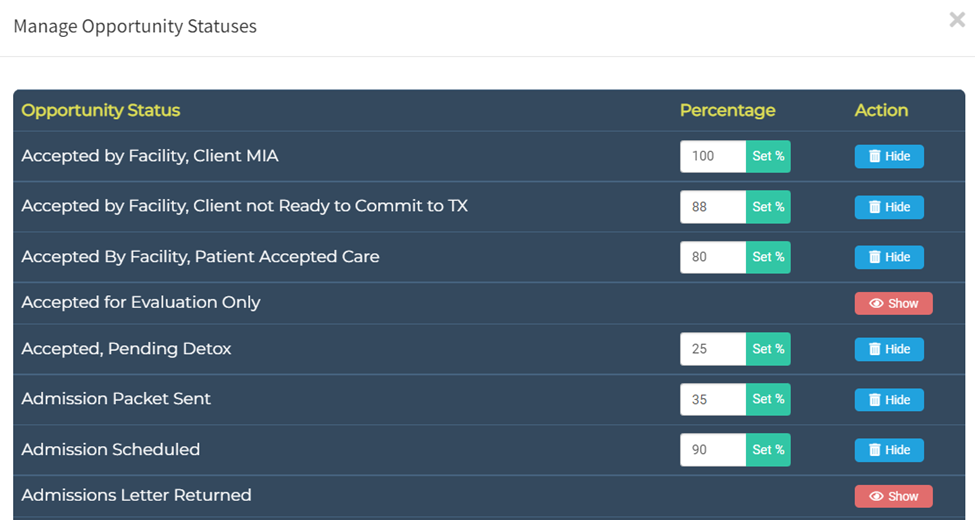
Task: Edit the percentage field showing 88
Action: click(x=713, y=207)
